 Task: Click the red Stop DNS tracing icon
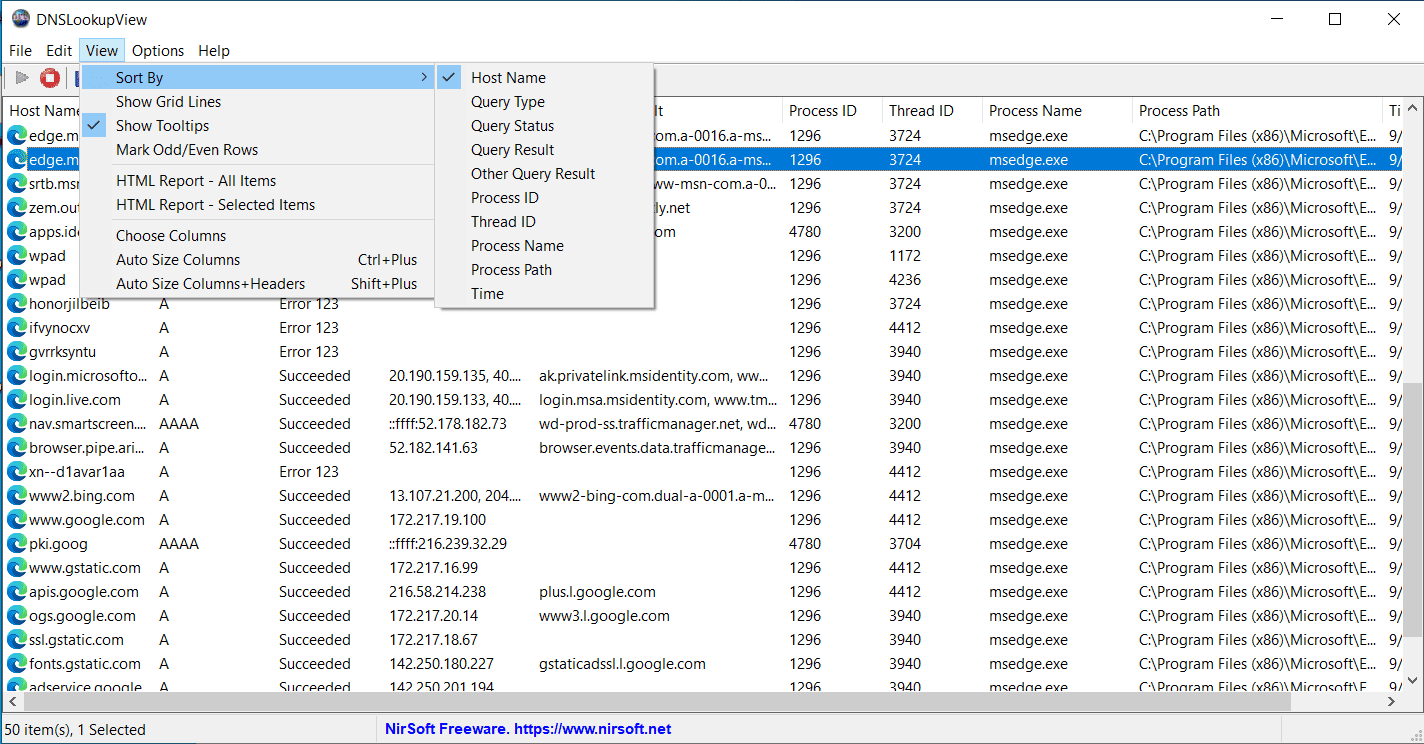[50, 78]
